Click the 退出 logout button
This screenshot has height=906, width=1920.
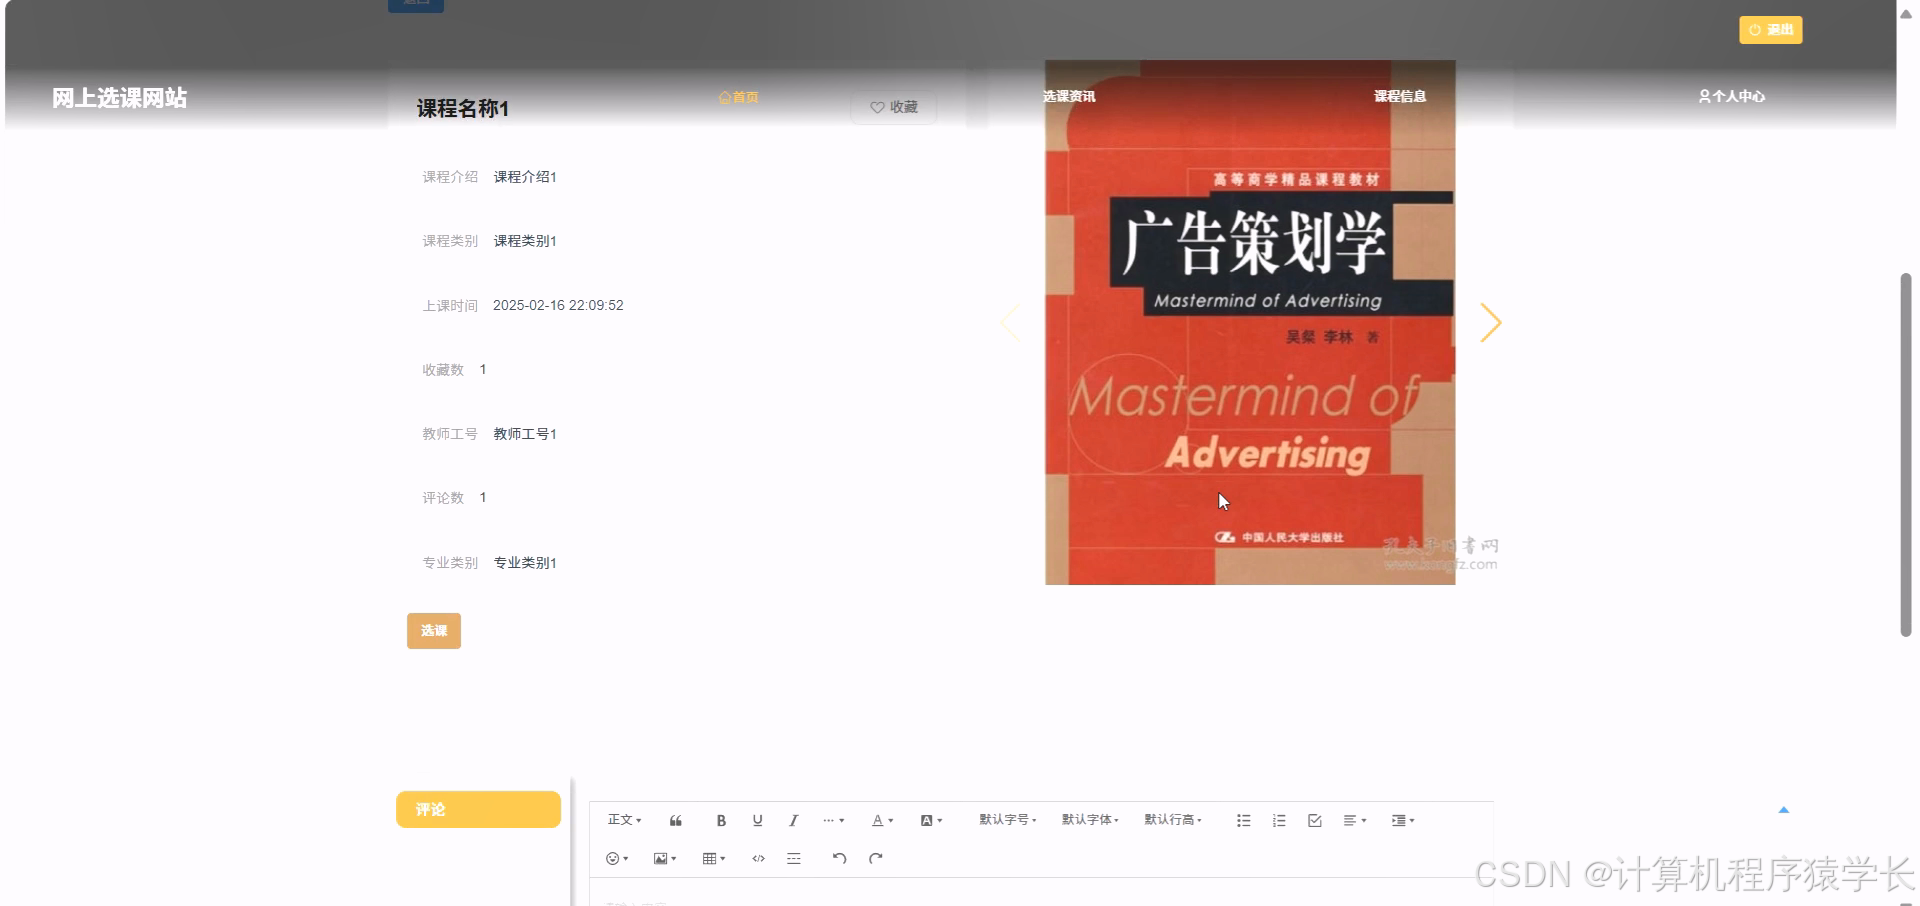(1770, 30)
